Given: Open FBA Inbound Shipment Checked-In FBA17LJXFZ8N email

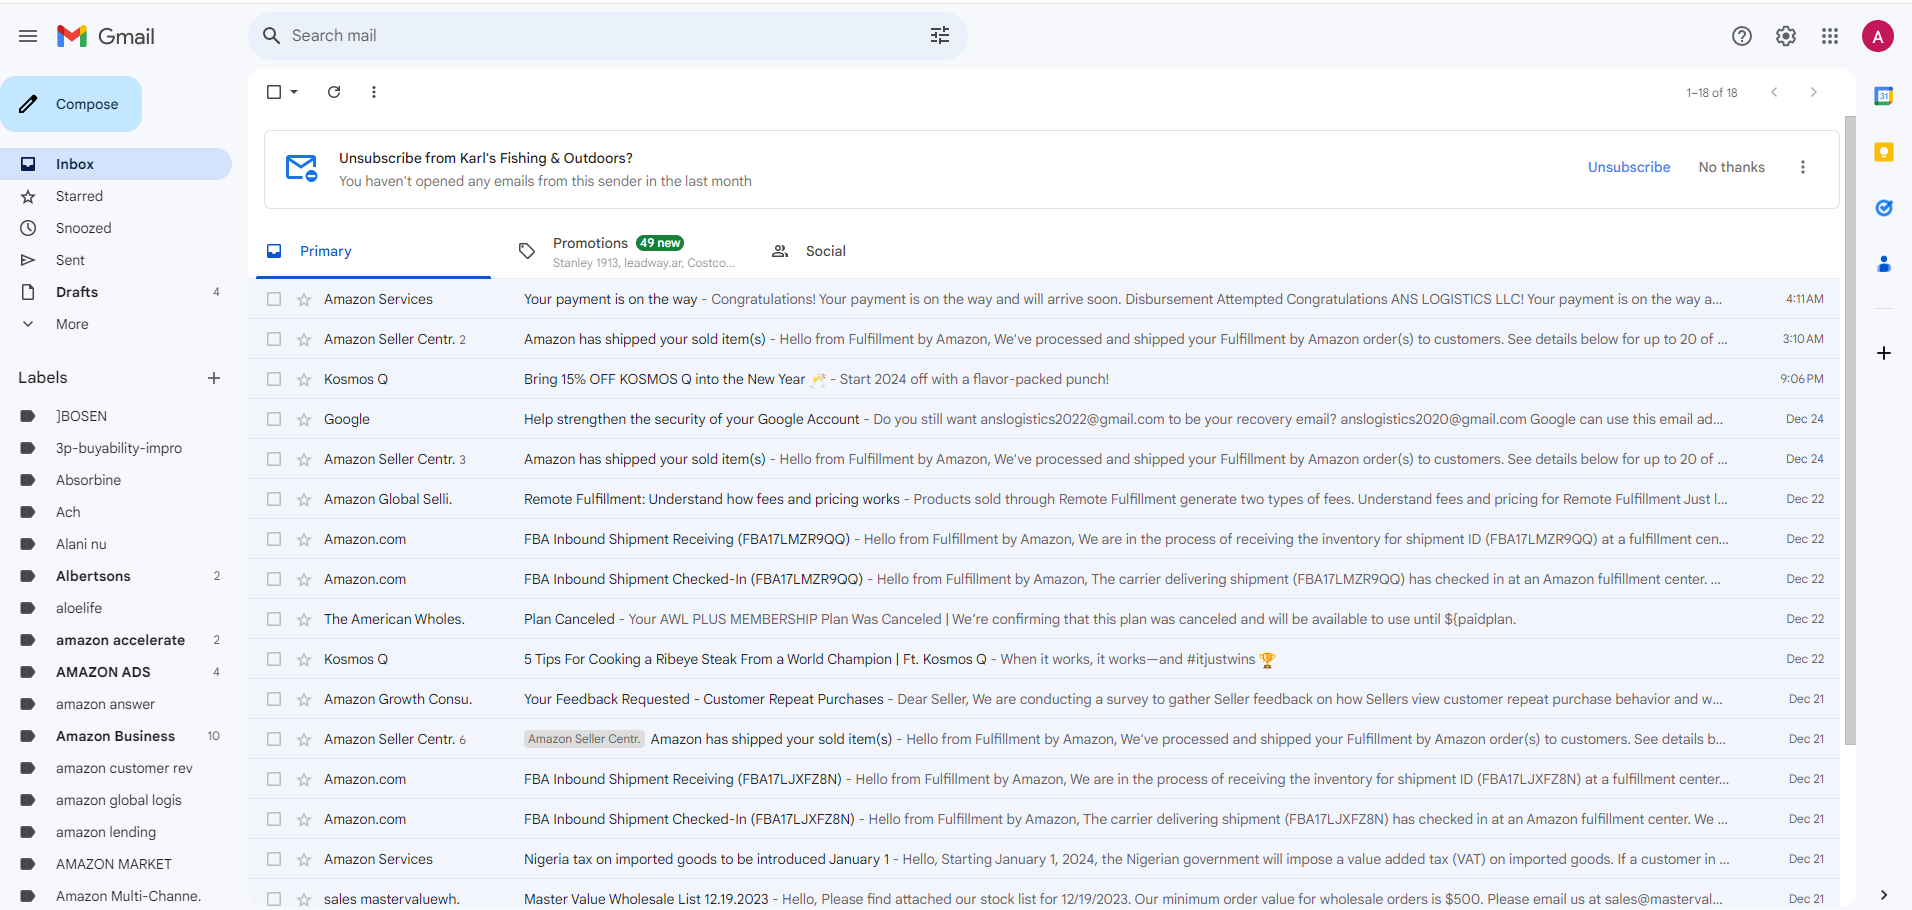Looking at the screenshot, I should 1044,819.
